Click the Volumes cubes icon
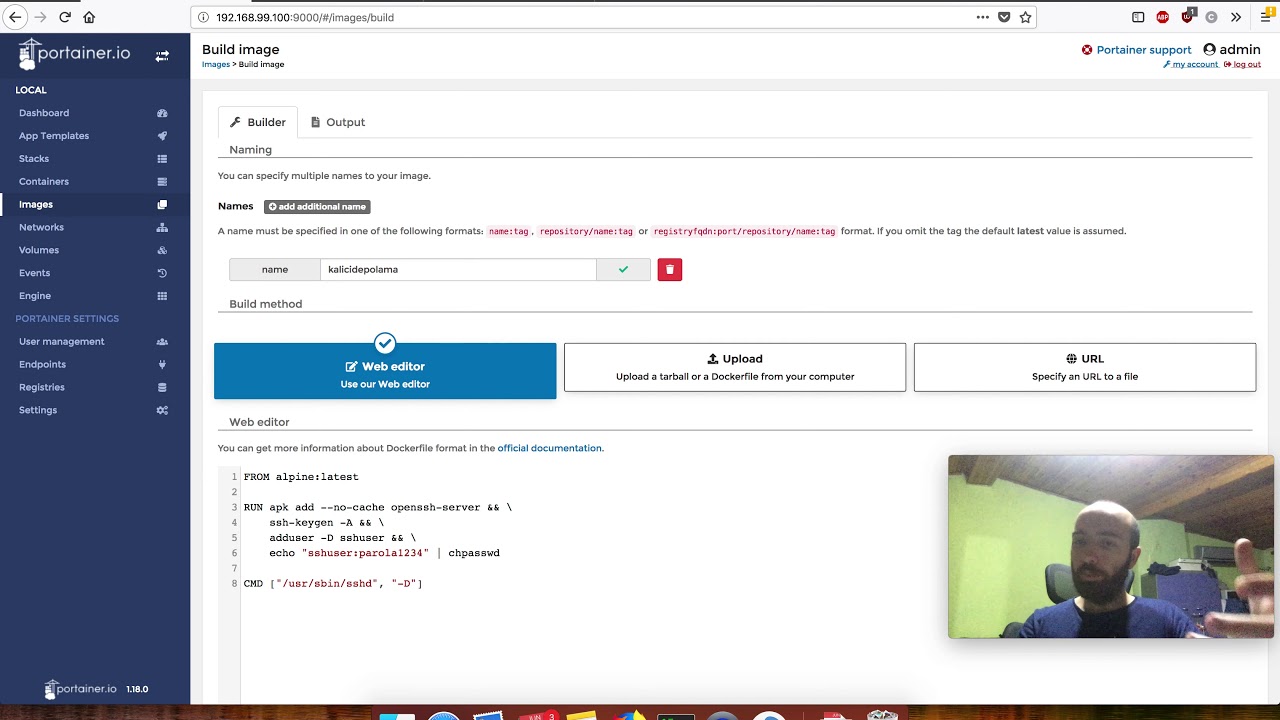Screen dimensions: 1280x720 (162, 251)
